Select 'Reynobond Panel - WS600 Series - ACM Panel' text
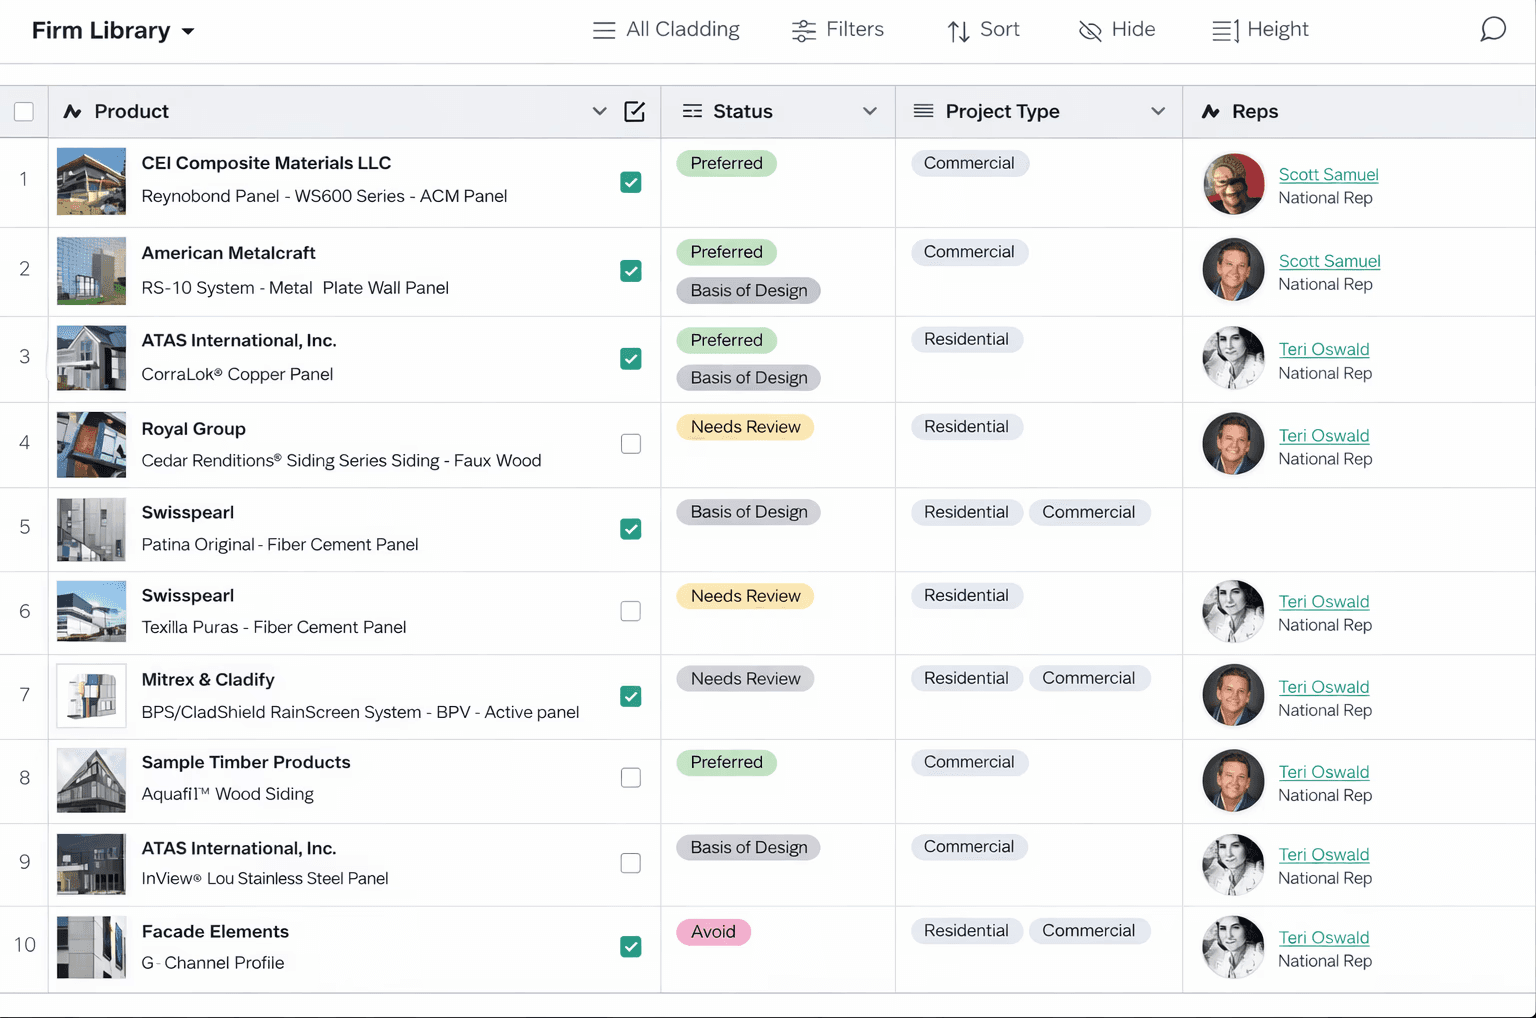1536x1018 pixels. coord(324,196)
